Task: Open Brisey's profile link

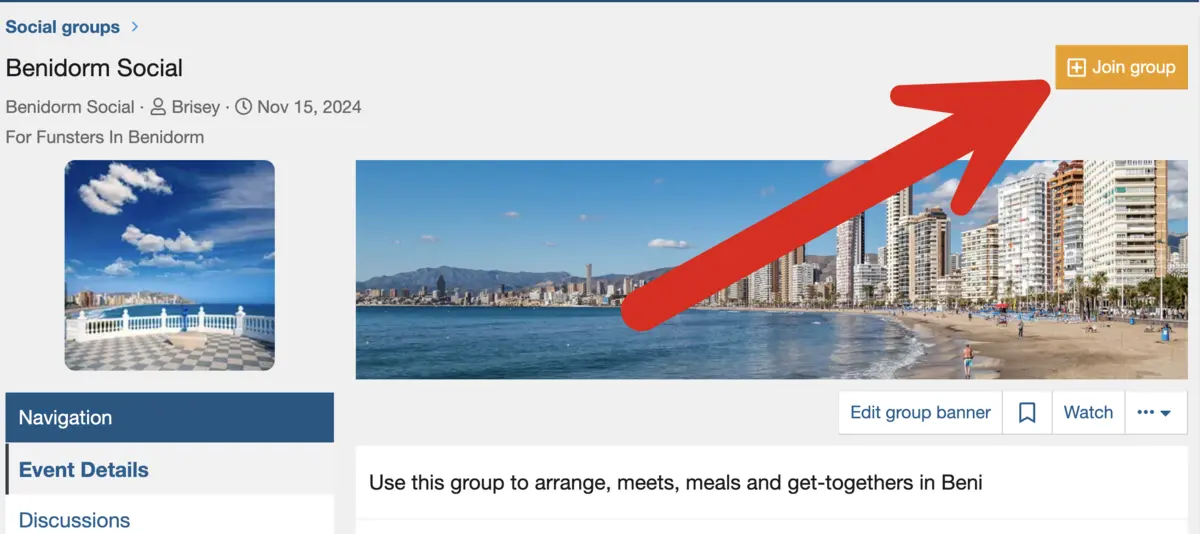Action: click(195, 107)
